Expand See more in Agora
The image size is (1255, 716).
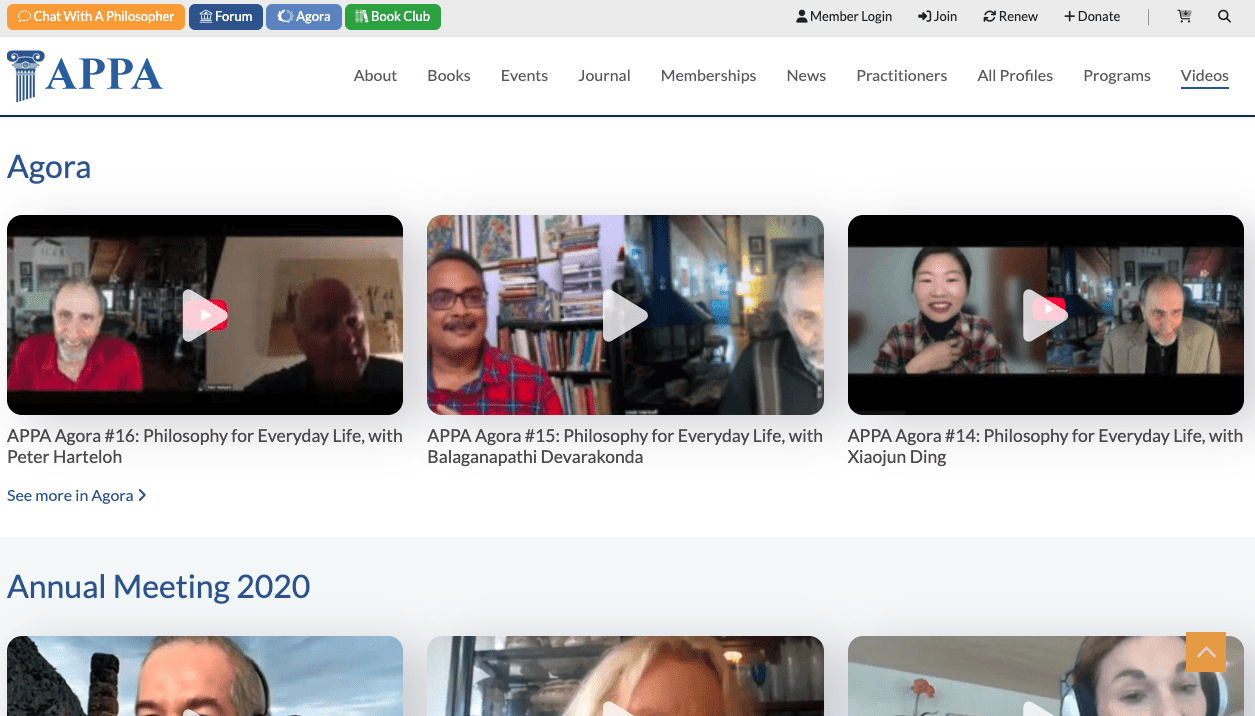(77, 495)
